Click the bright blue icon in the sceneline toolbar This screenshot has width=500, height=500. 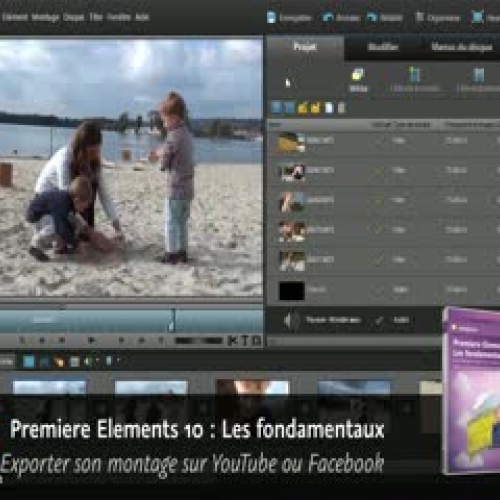[x=29, y=361]
